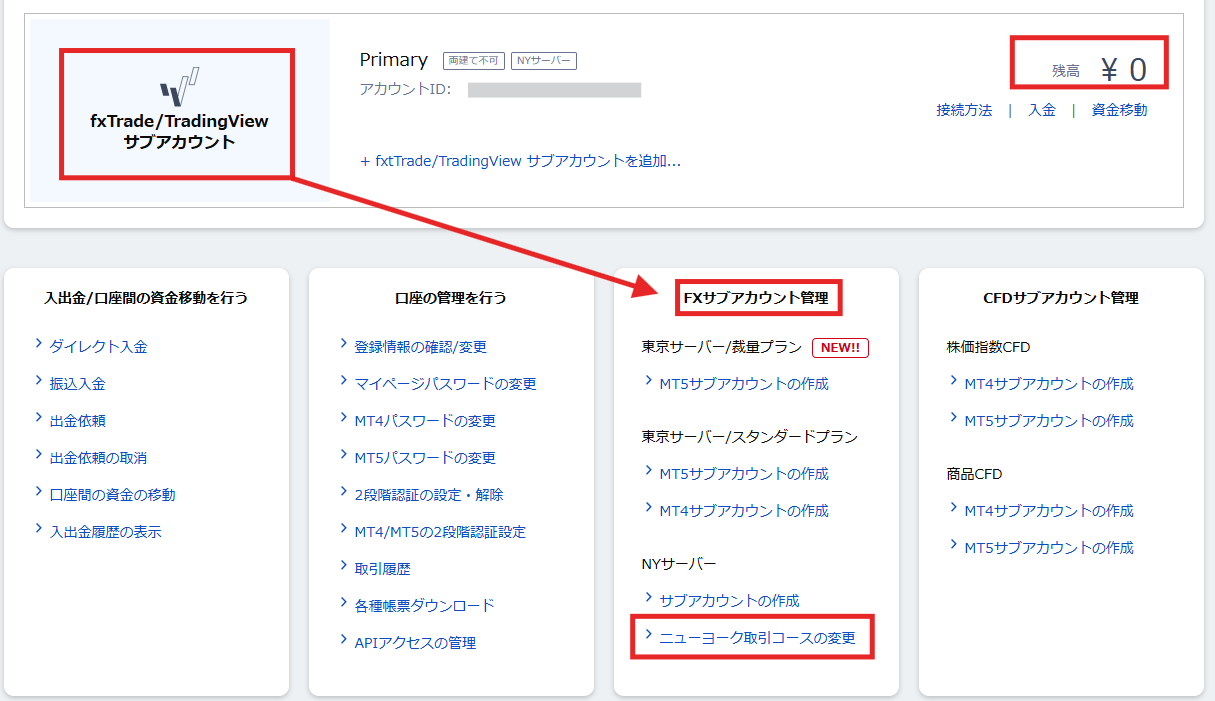Open 出金依頼 link
This screenshot has height=701, width=1215.
coord(77,421)
